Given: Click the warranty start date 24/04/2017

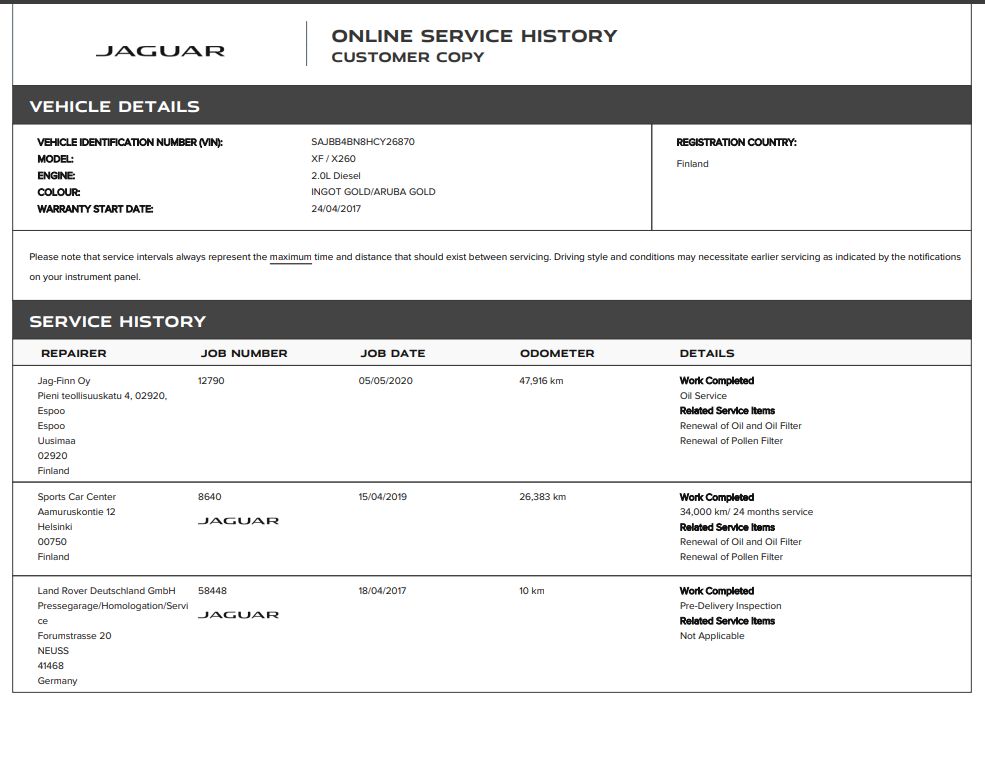Looking at the screenshot, I should click(336, 209).
